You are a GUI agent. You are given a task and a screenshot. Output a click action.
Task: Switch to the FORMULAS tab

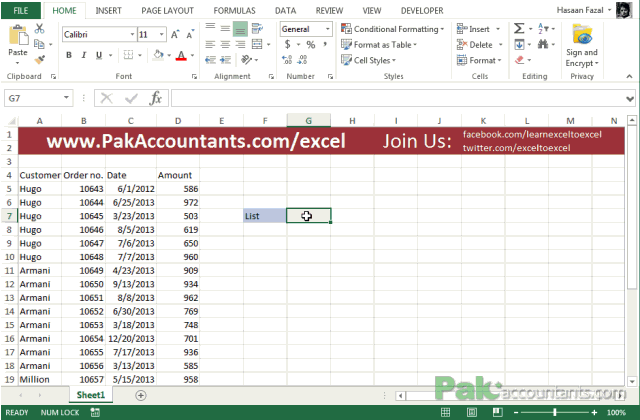pos(234,11)
